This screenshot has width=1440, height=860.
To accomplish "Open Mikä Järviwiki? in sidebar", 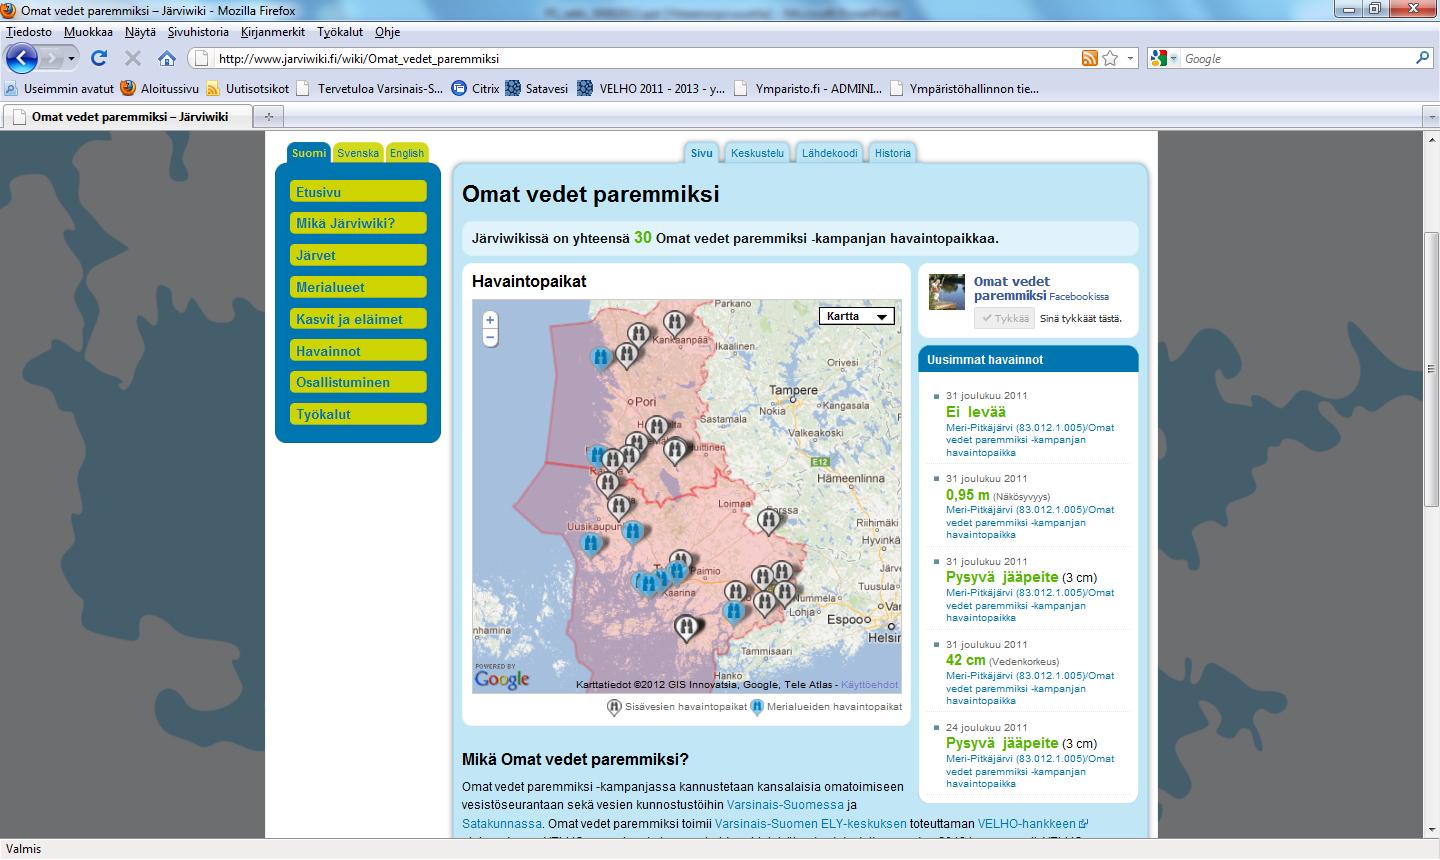I will (359, 223).
